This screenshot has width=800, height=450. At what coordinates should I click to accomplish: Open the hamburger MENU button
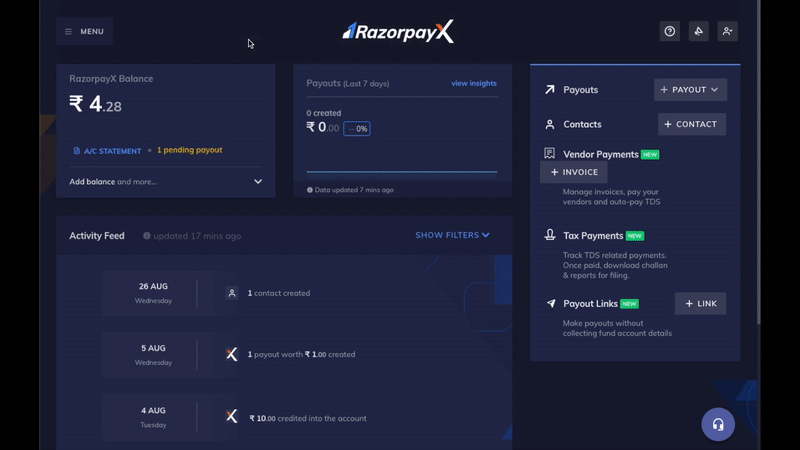pos(84,31)
